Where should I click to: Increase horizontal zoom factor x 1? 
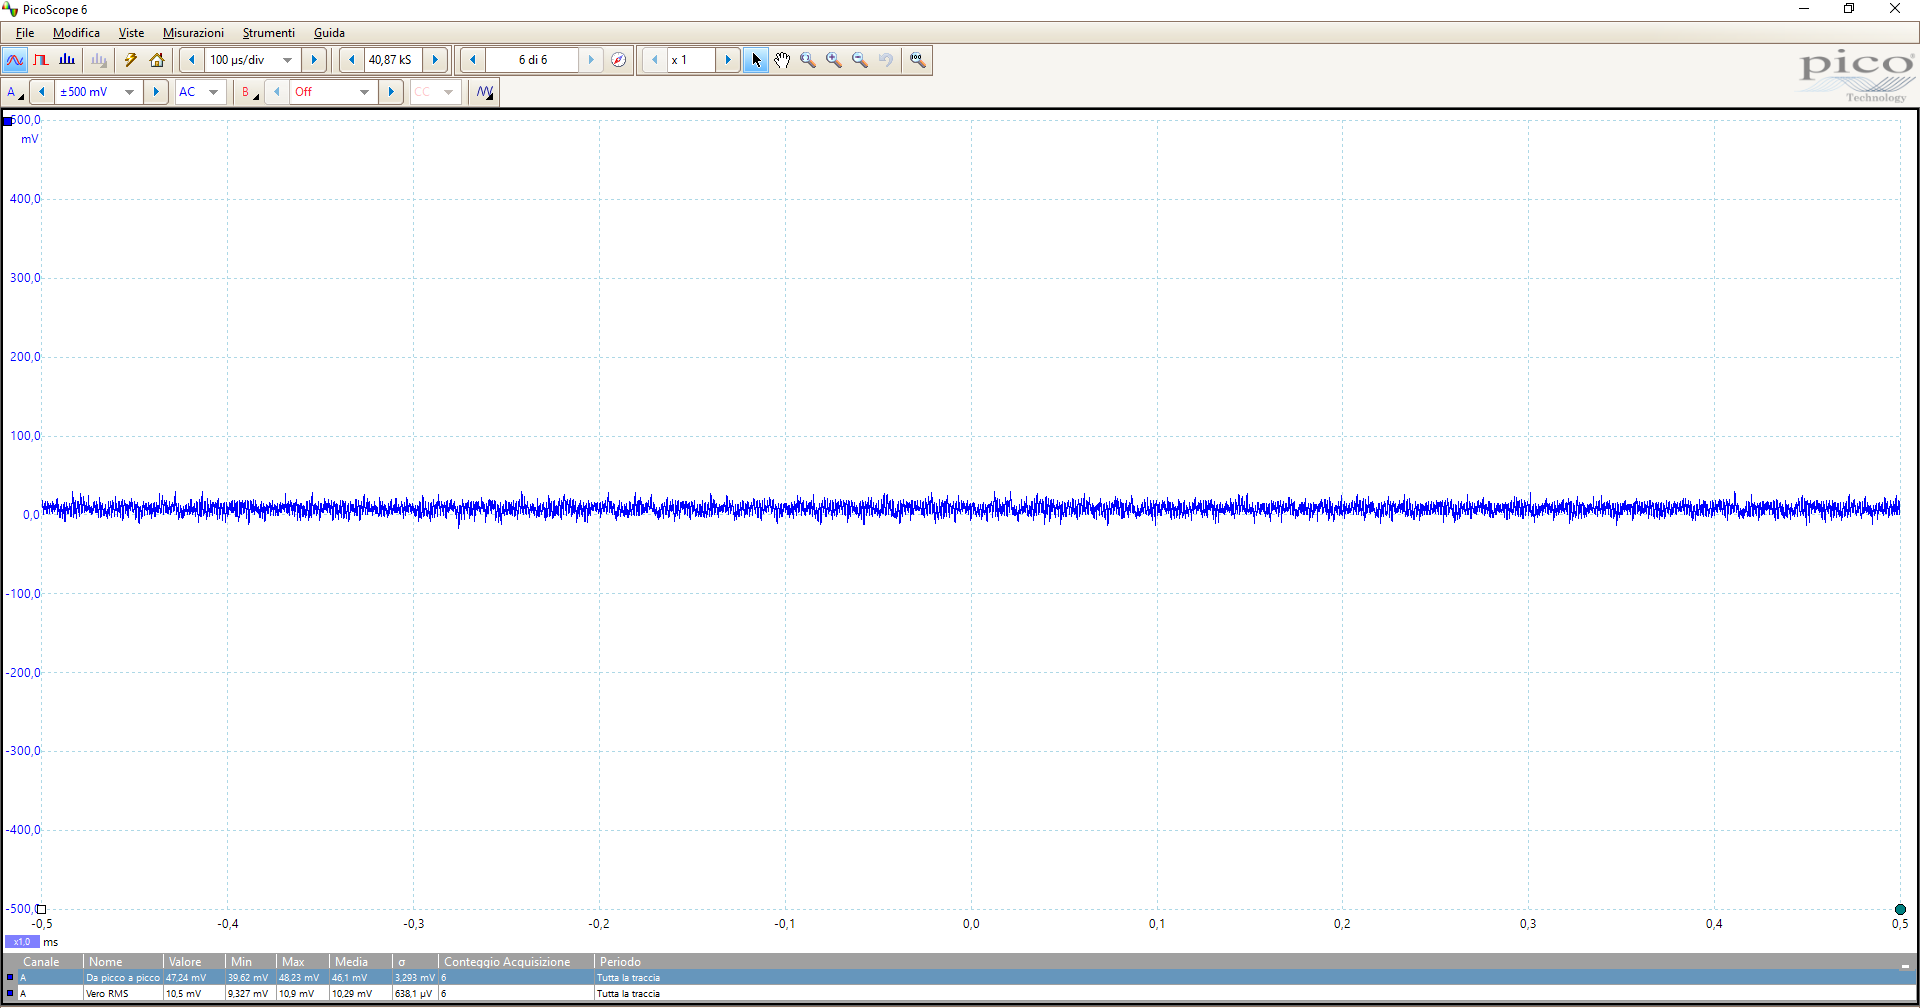coord(728,60)
